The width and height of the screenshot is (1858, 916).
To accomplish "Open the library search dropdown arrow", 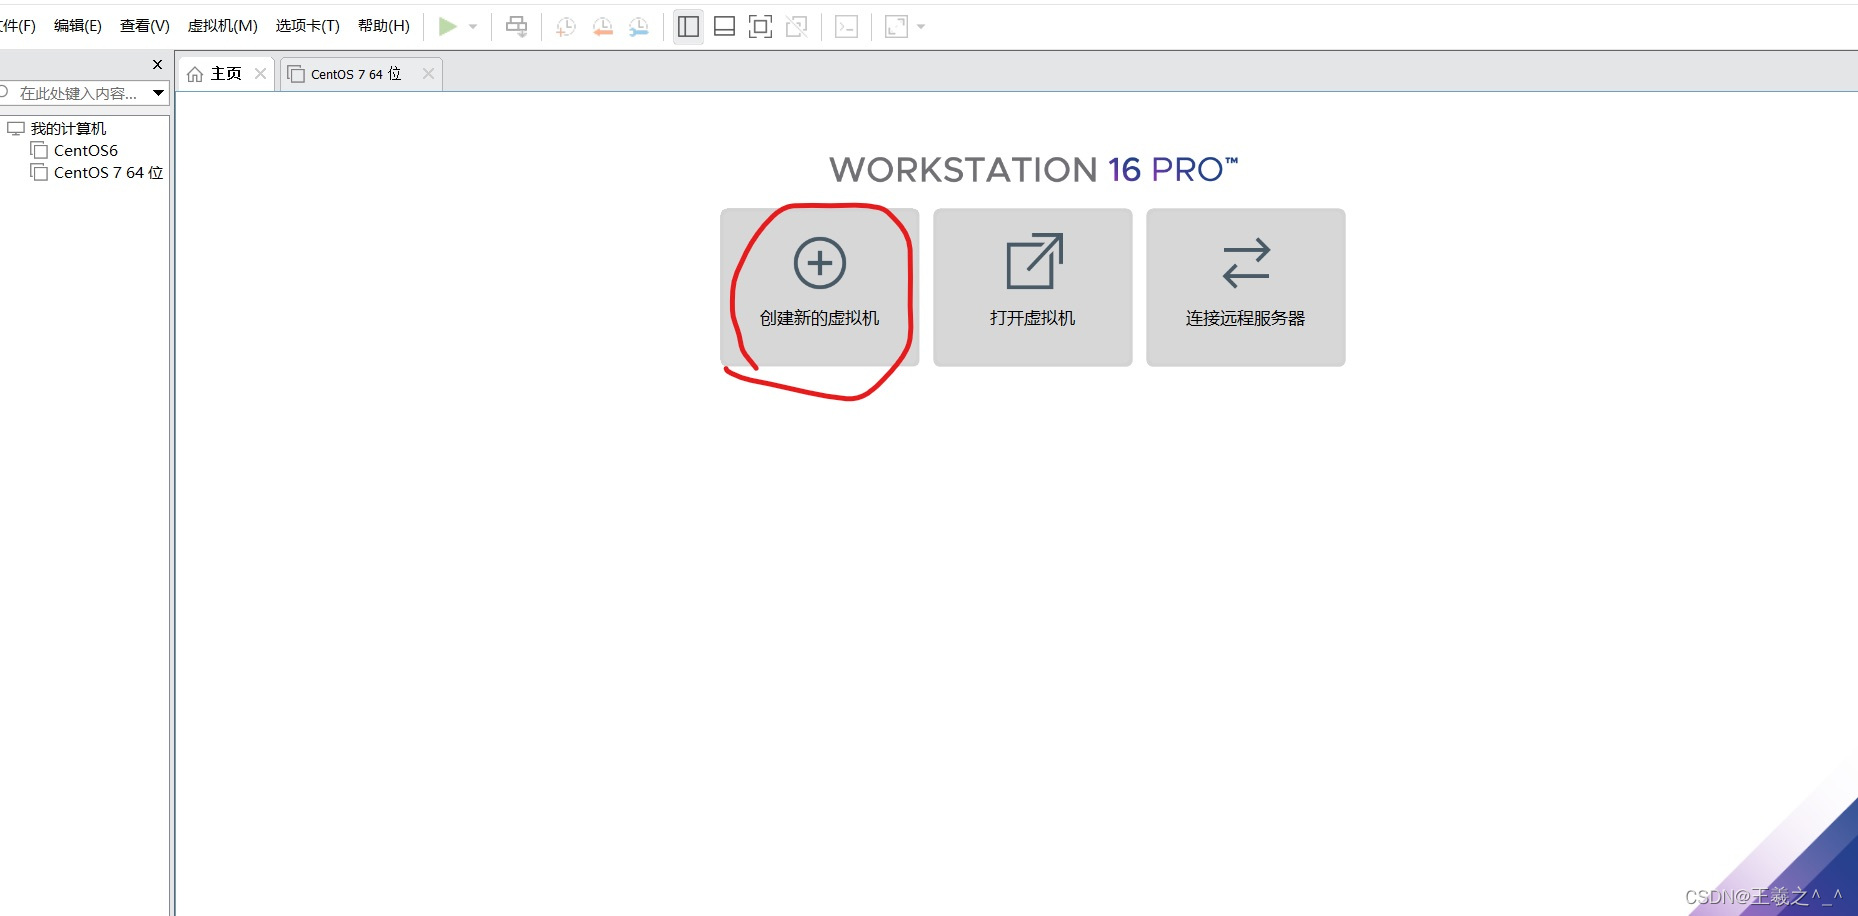I will [x=158, y=93].
